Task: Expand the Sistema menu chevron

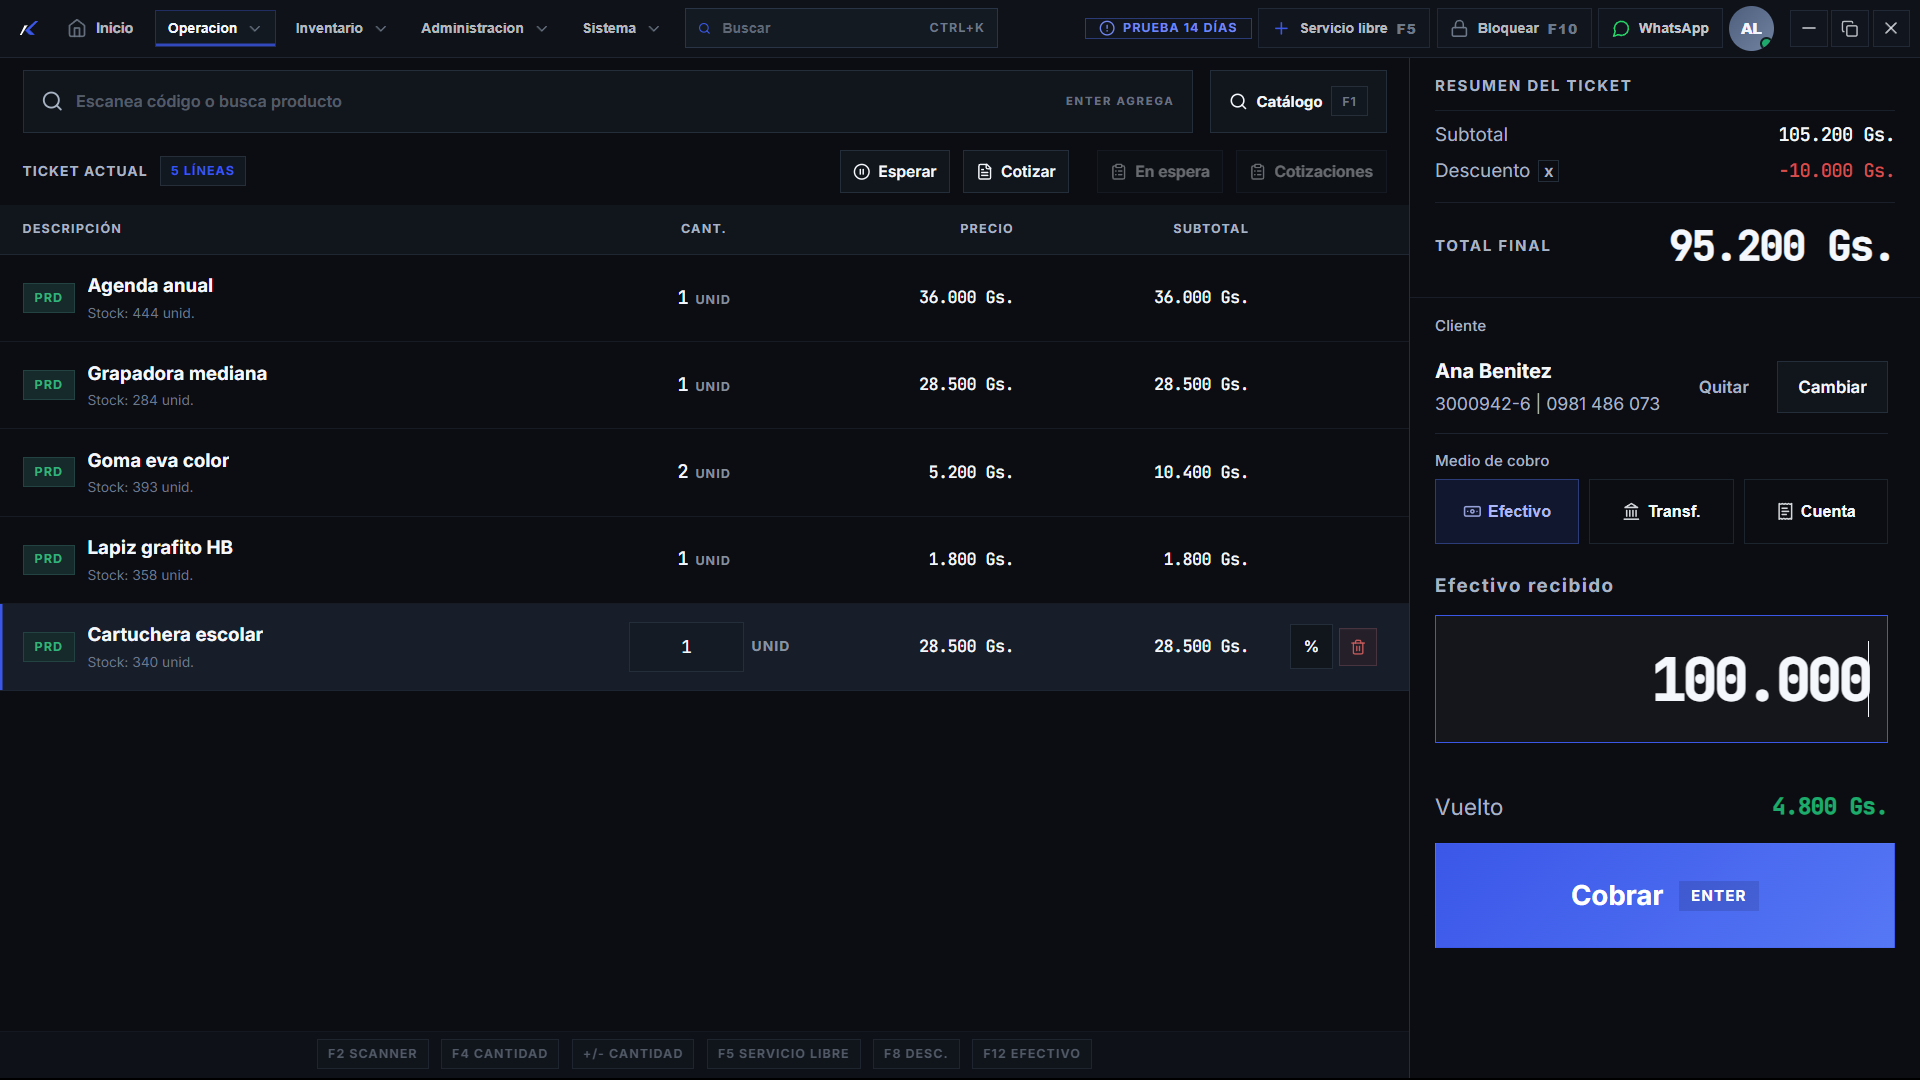Action: pos(654,29)
